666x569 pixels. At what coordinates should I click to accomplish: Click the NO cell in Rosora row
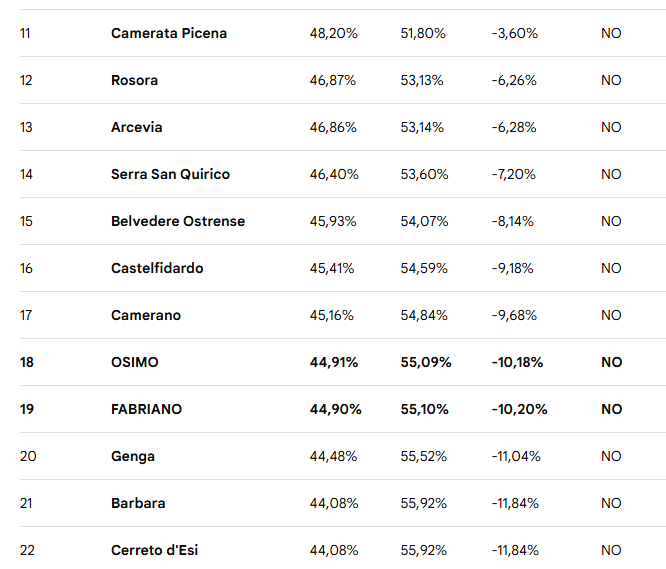tap(611, 80)
